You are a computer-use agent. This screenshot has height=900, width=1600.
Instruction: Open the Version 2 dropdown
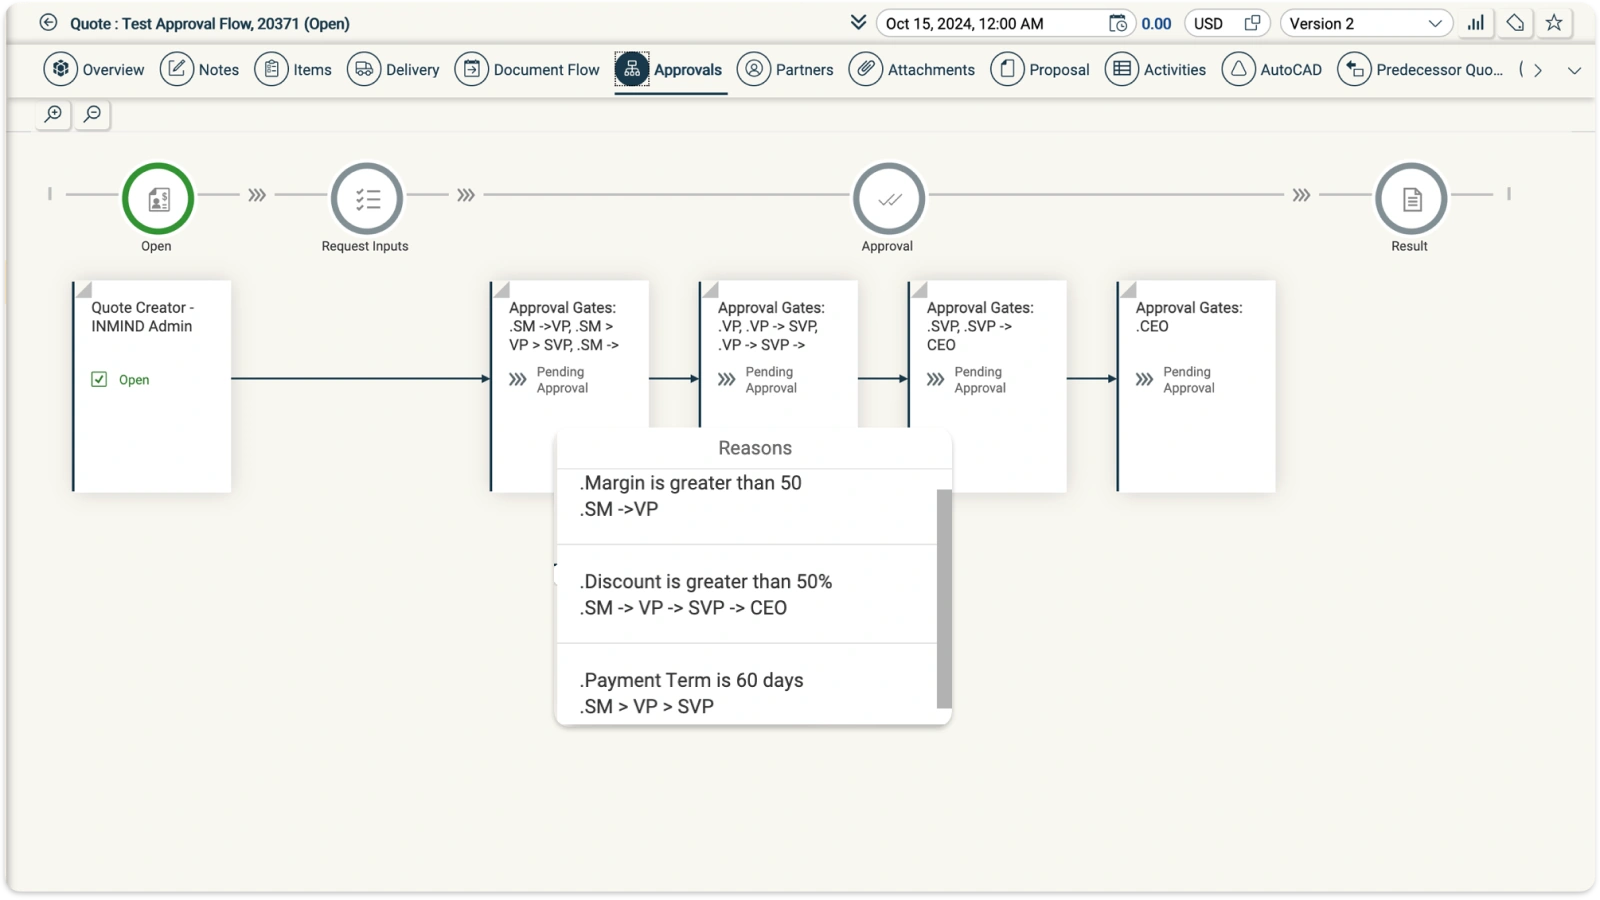click(x=1365, y=23)
